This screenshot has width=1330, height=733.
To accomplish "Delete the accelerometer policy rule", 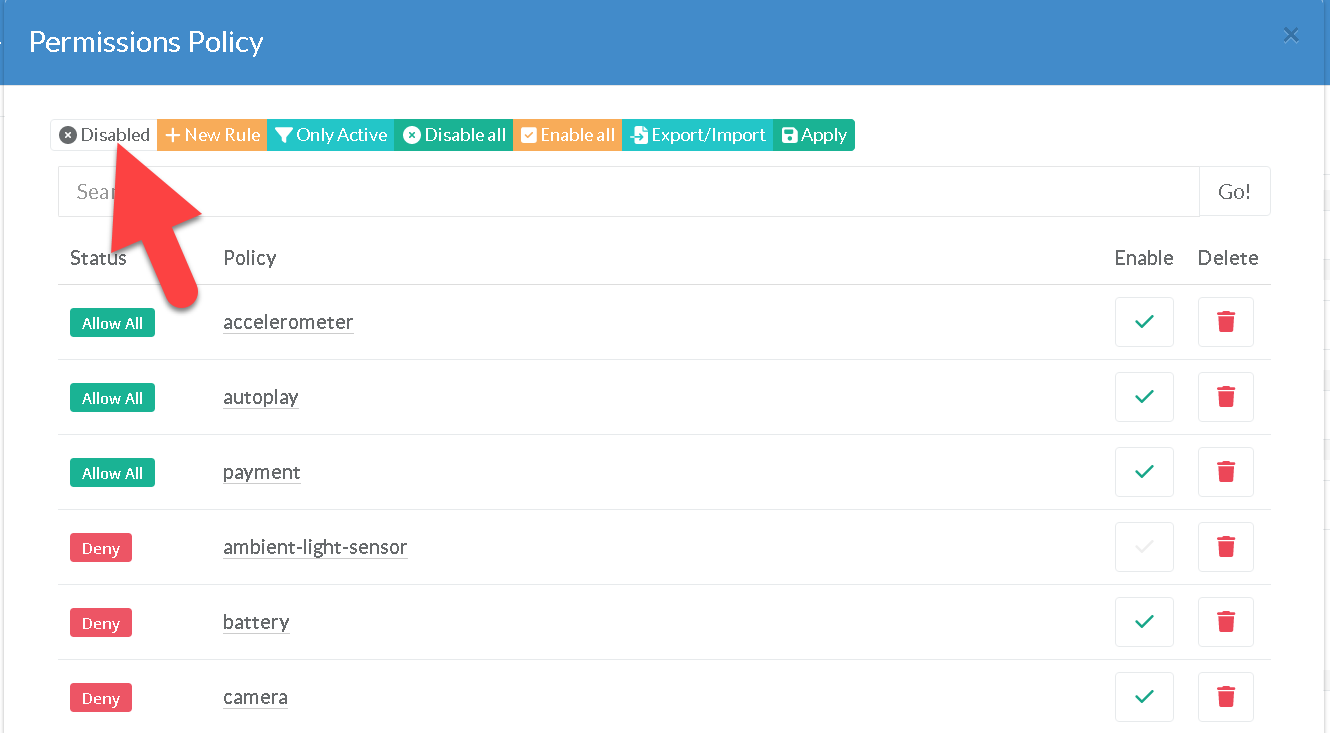I will pos(1225,322).
